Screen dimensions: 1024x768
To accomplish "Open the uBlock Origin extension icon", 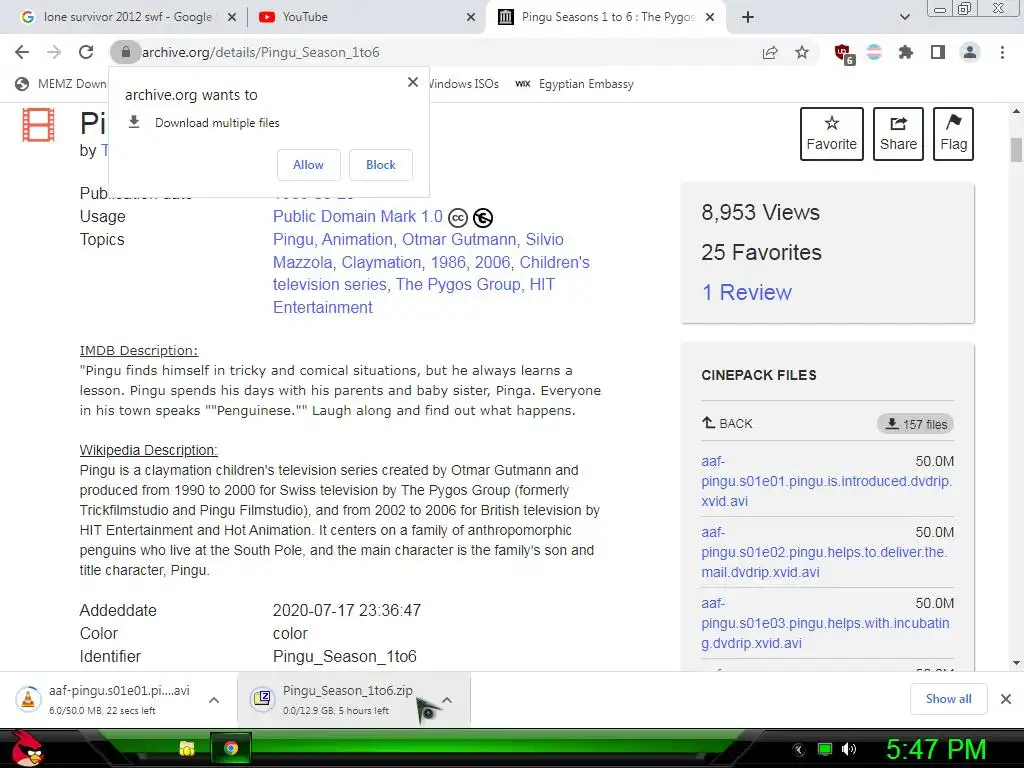I will coord(844,54).
